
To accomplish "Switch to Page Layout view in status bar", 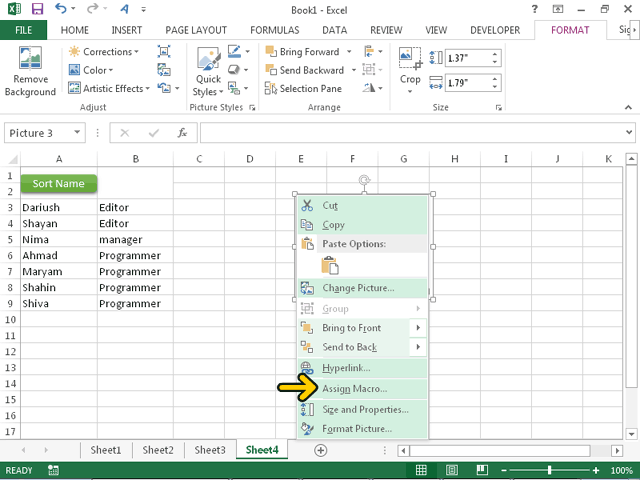I will click(x=451, y=470).
